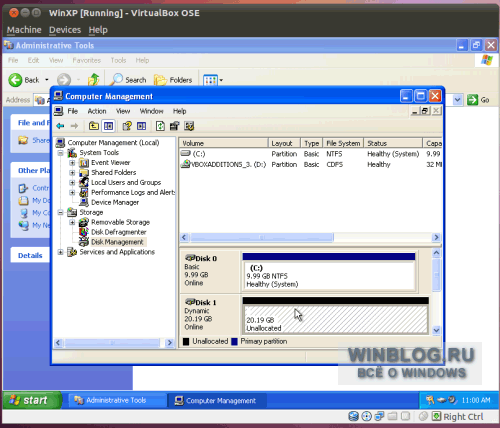Click the (C:) volume row in list
The width and height of the screenshot is (500, 428).
click(x=310, y=154)
